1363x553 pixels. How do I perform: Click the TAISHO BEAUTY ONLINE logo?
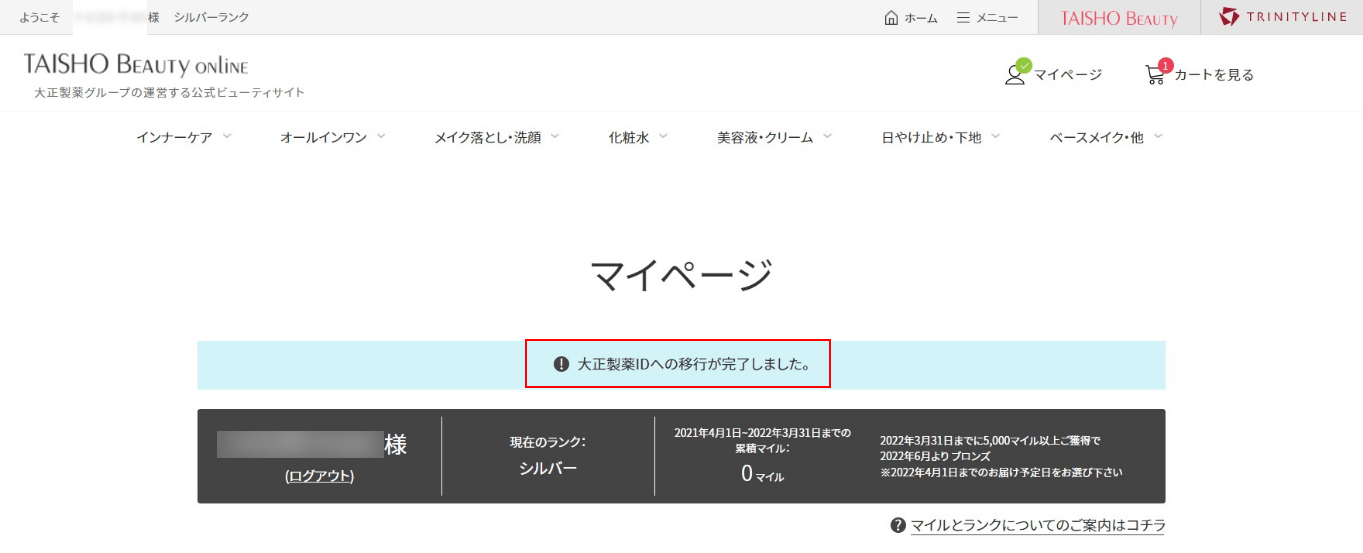click(x=136, y=66)
